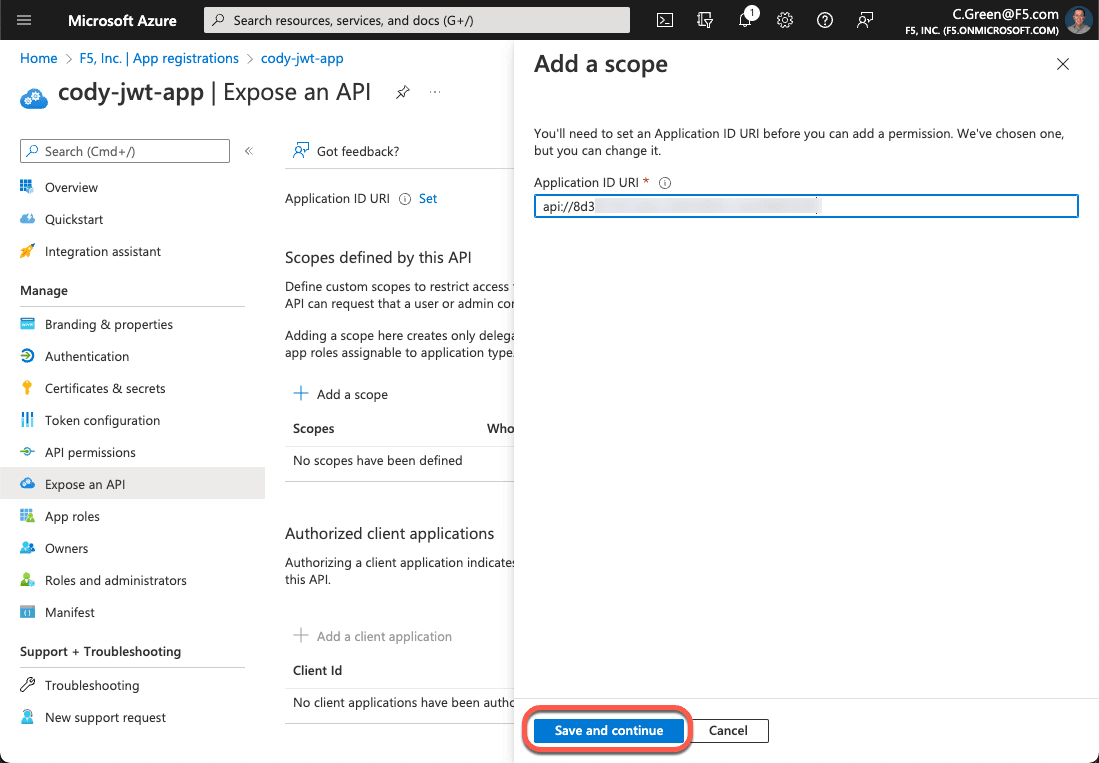Open the Azure portal hamburger menu
1099x763 pixels.
[x=25, y=20]
